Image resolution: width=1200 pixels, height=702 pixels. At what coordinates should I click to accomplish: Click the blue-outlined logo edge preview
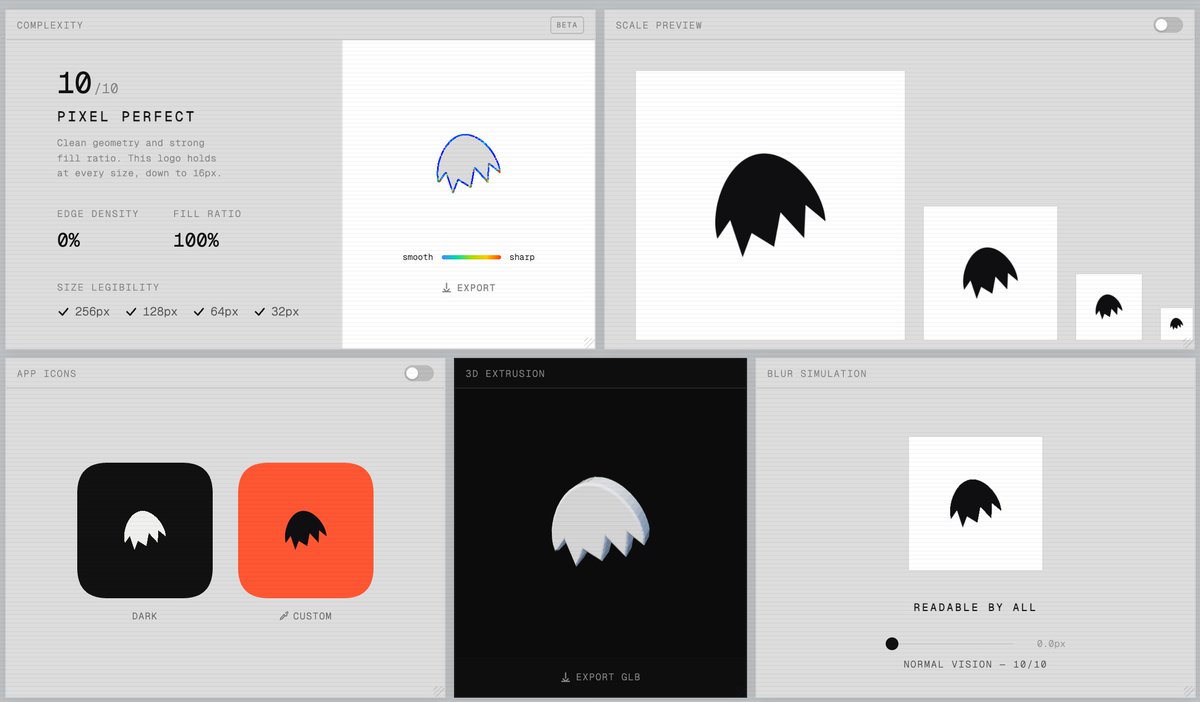click(469, 161)
